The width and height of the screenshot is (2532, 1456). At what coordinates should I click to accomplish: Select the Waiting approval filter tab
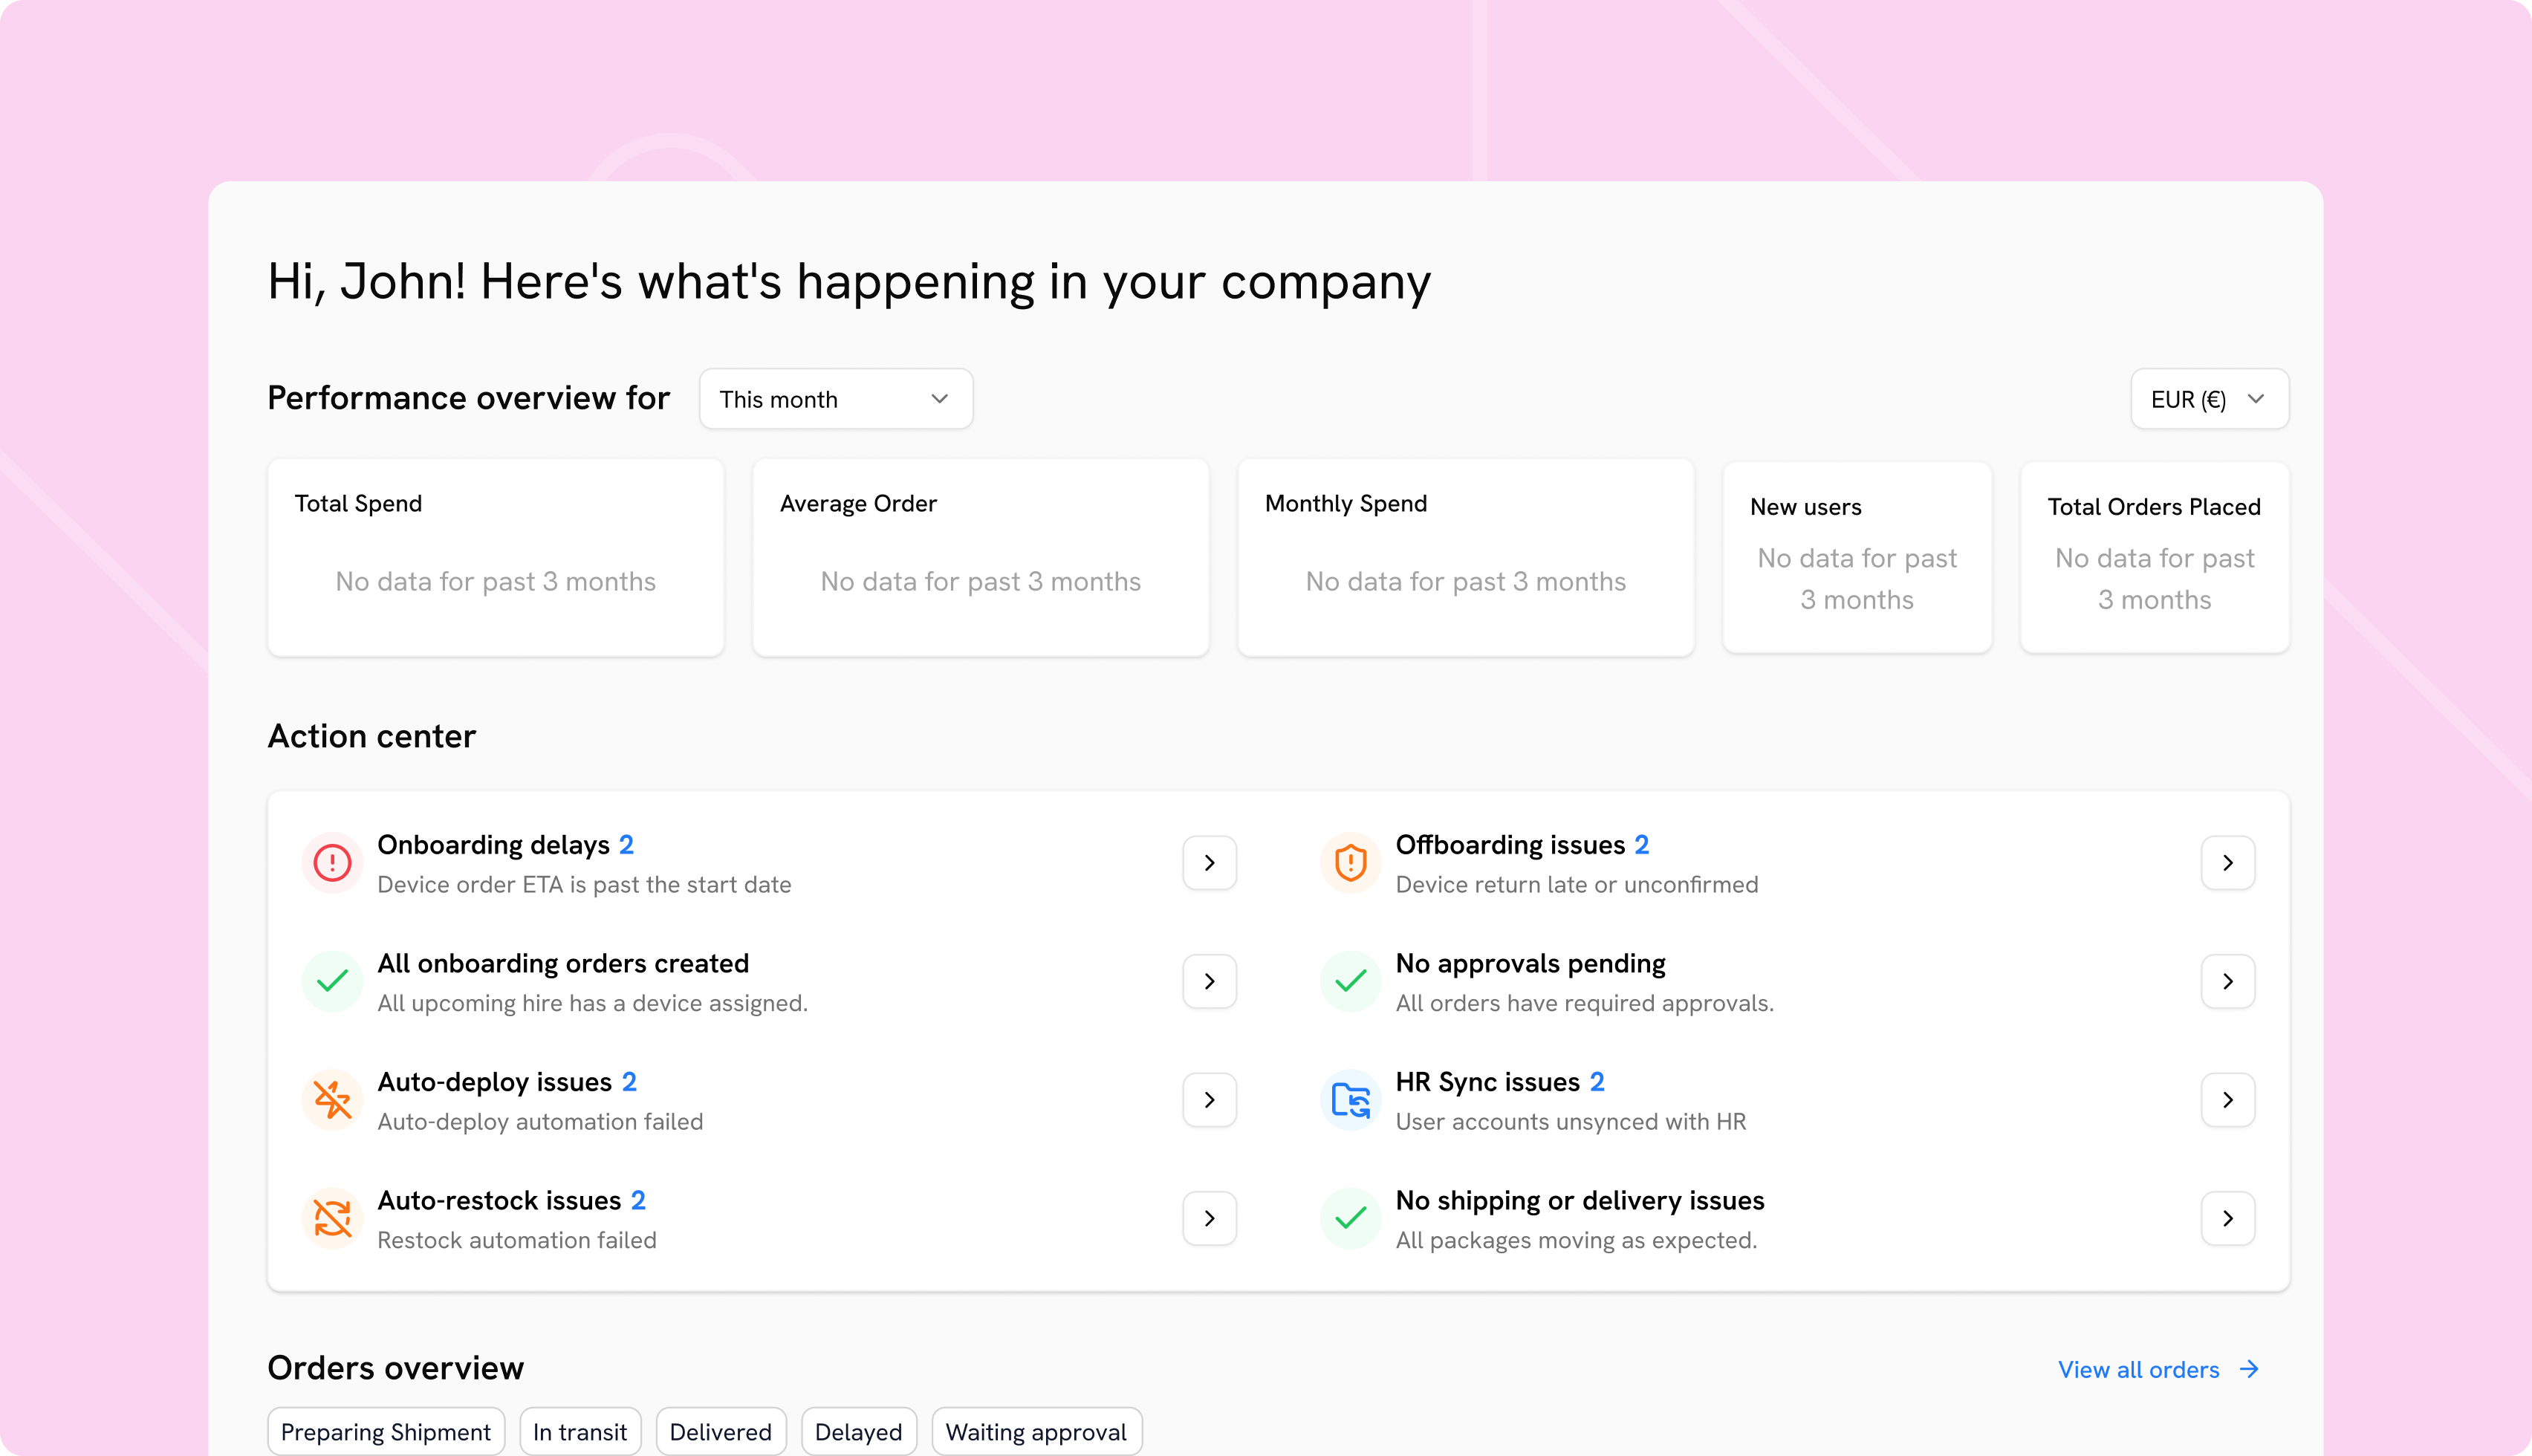pyautogui.click(x=1036, y=1432)
